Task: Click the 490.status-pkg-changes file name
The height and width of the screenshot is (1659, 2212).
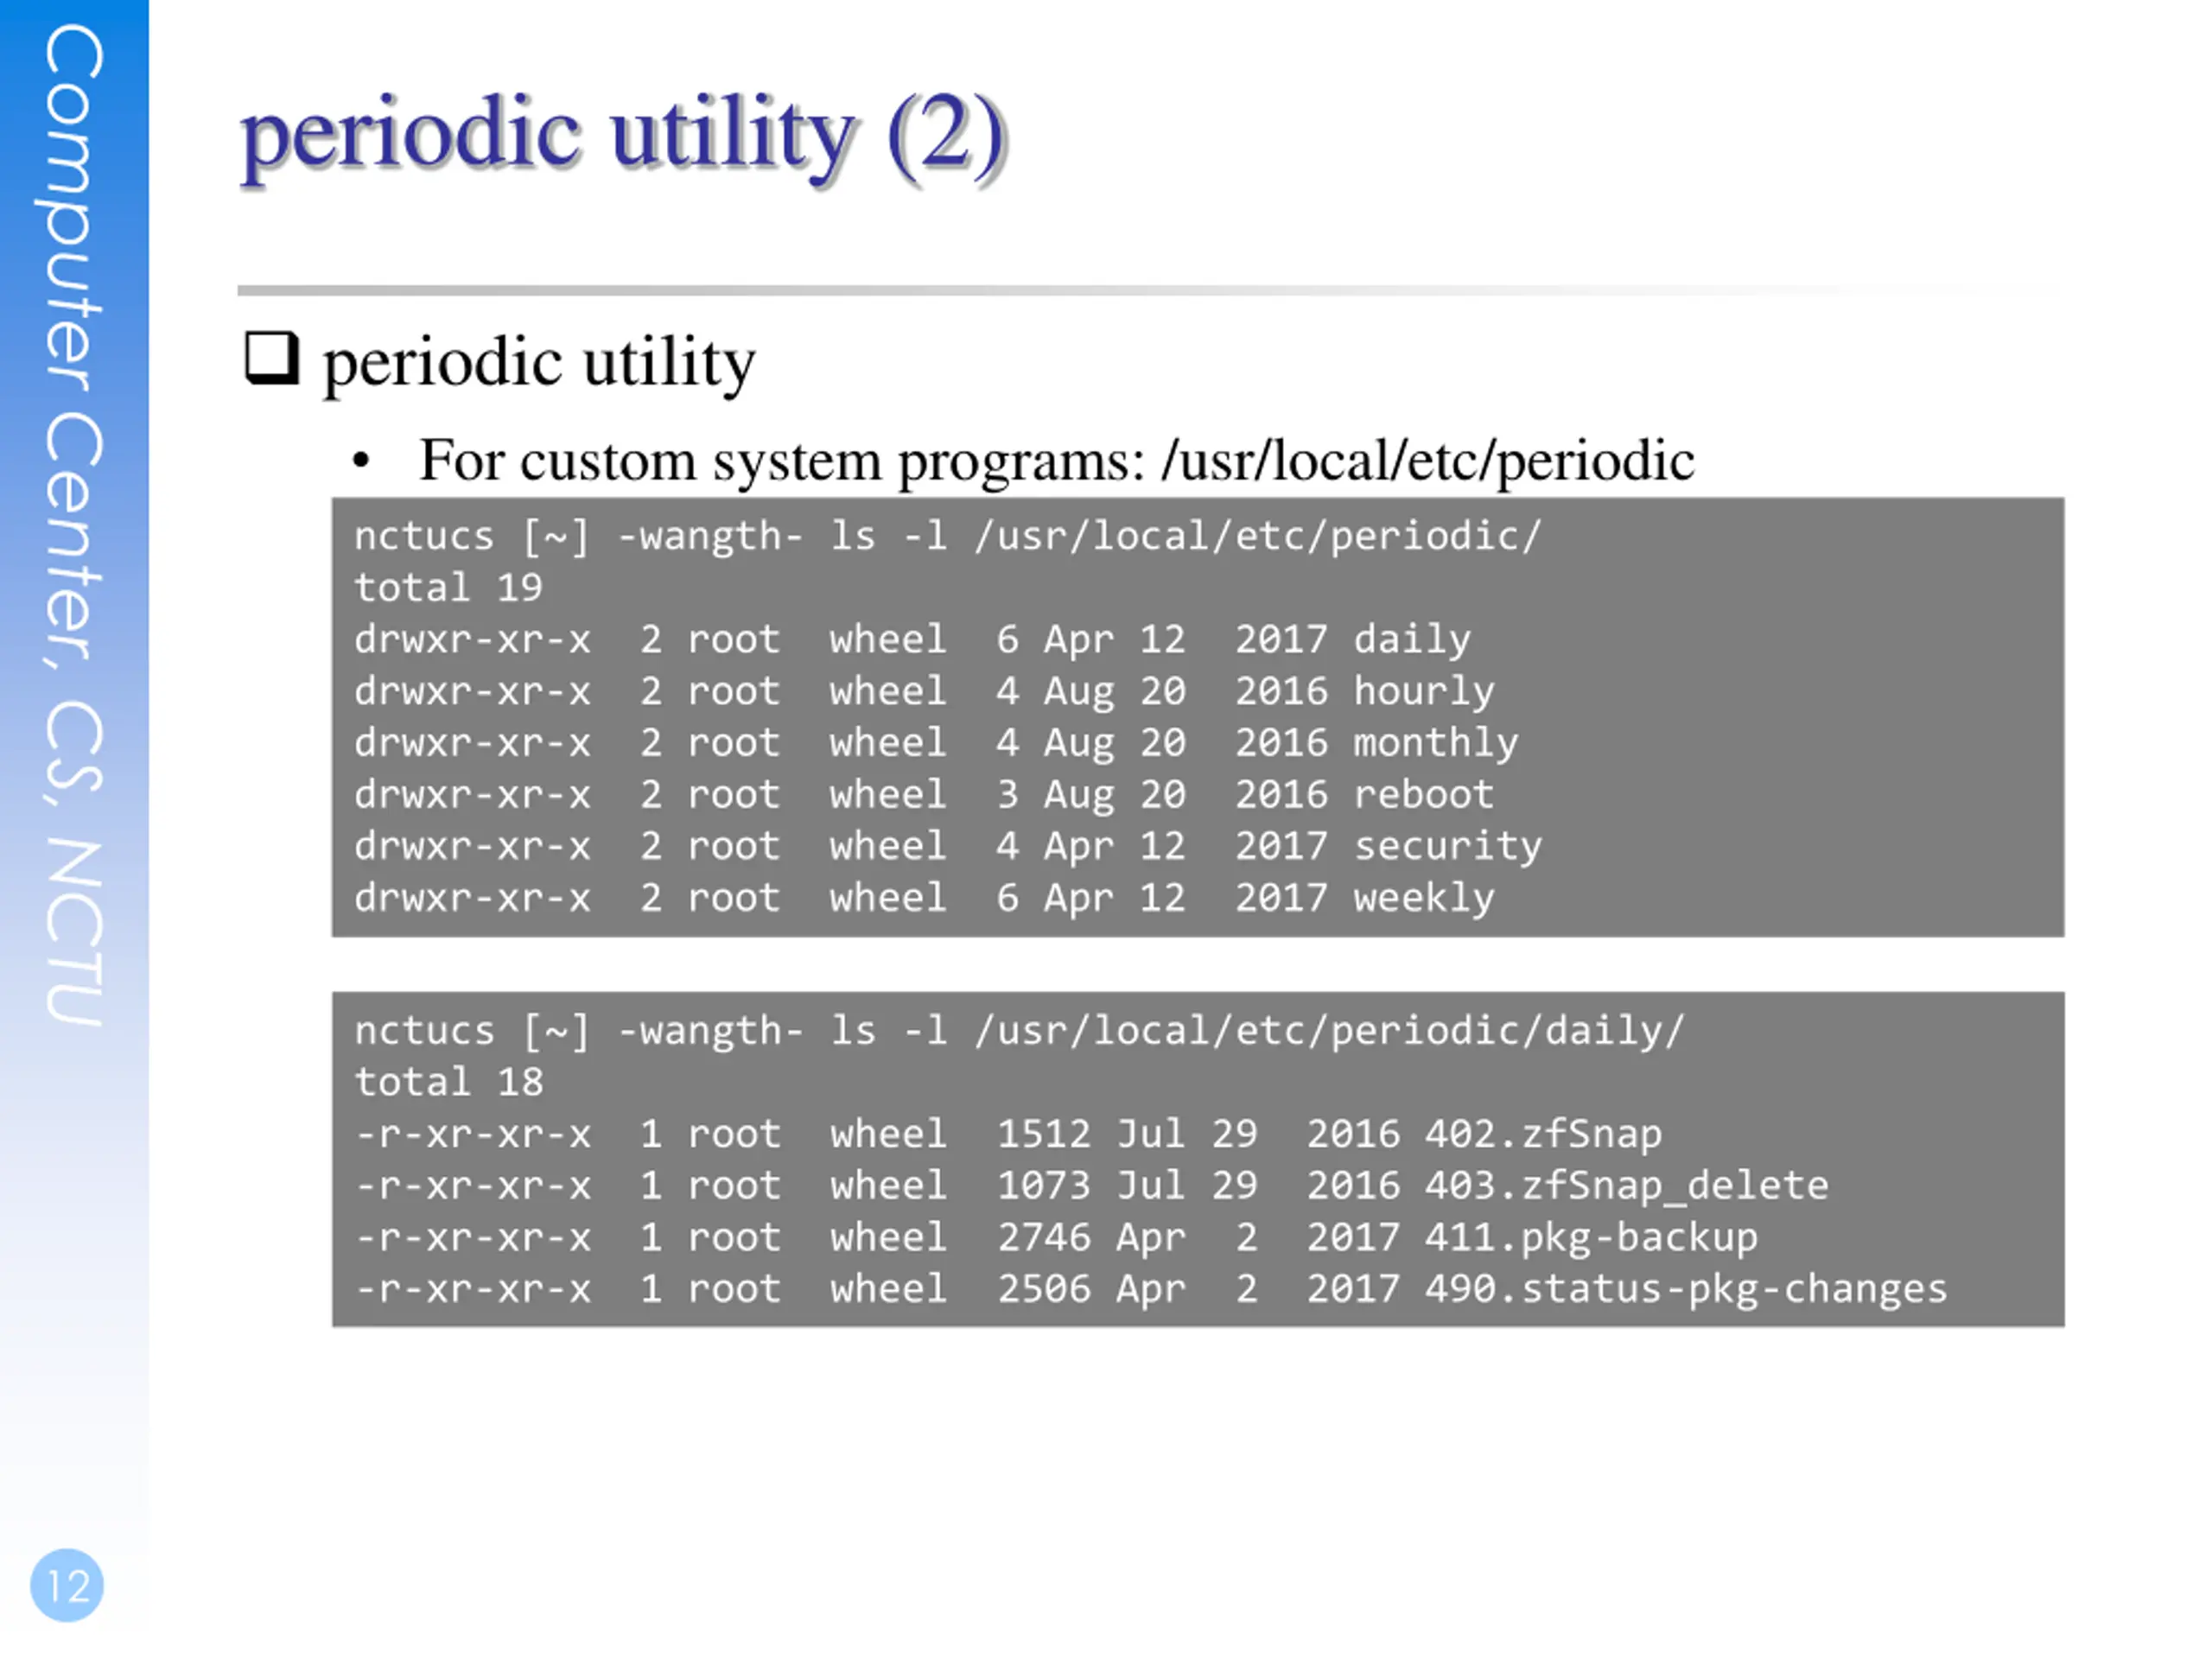Action: [1686, 1290]
